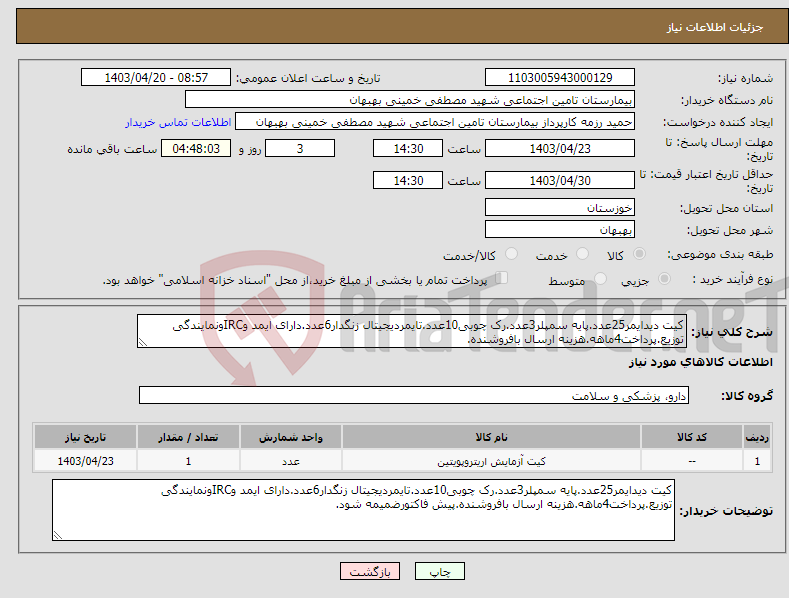Click the تاریخ نیاز column header
Viewport: 789px width, 598px height.
pos(86,437)
